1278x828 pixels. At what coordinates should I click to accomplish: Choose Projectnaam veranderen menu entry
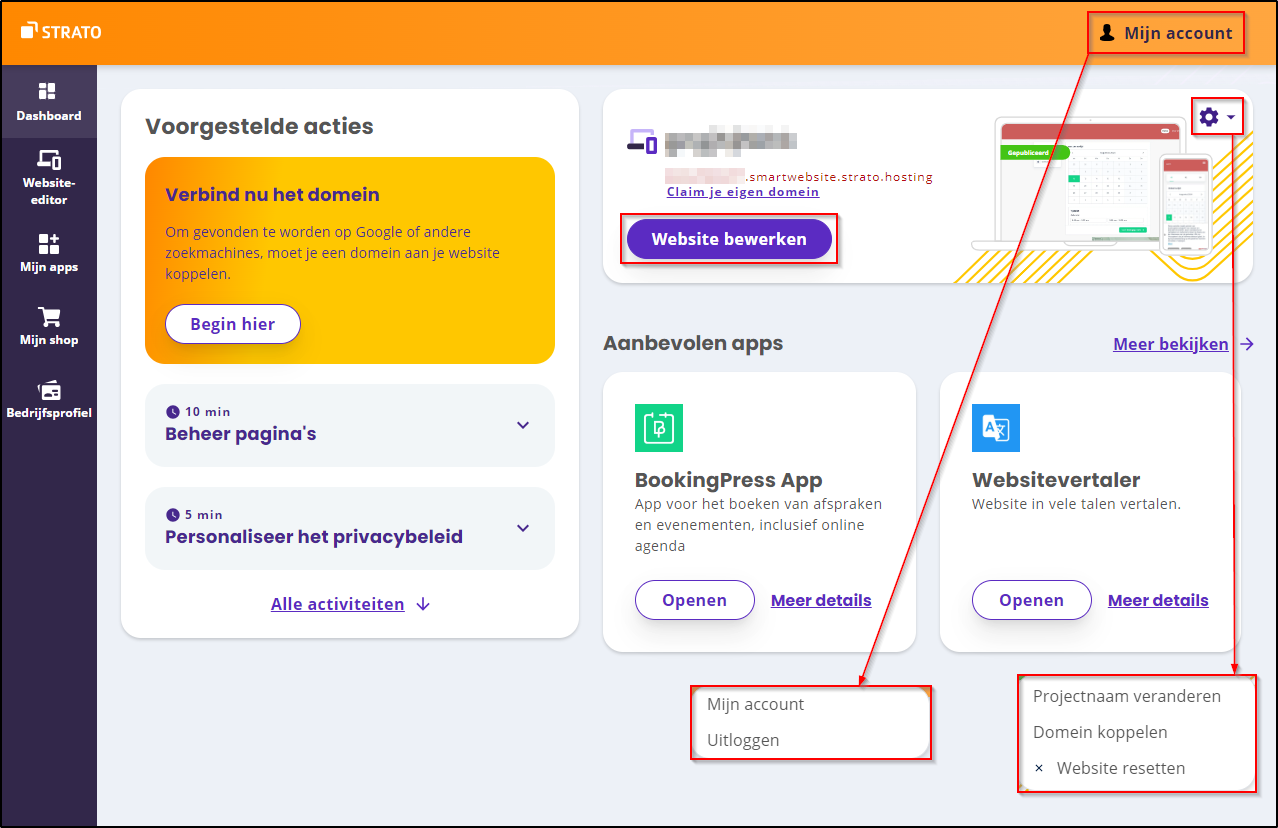point(1126,696)
